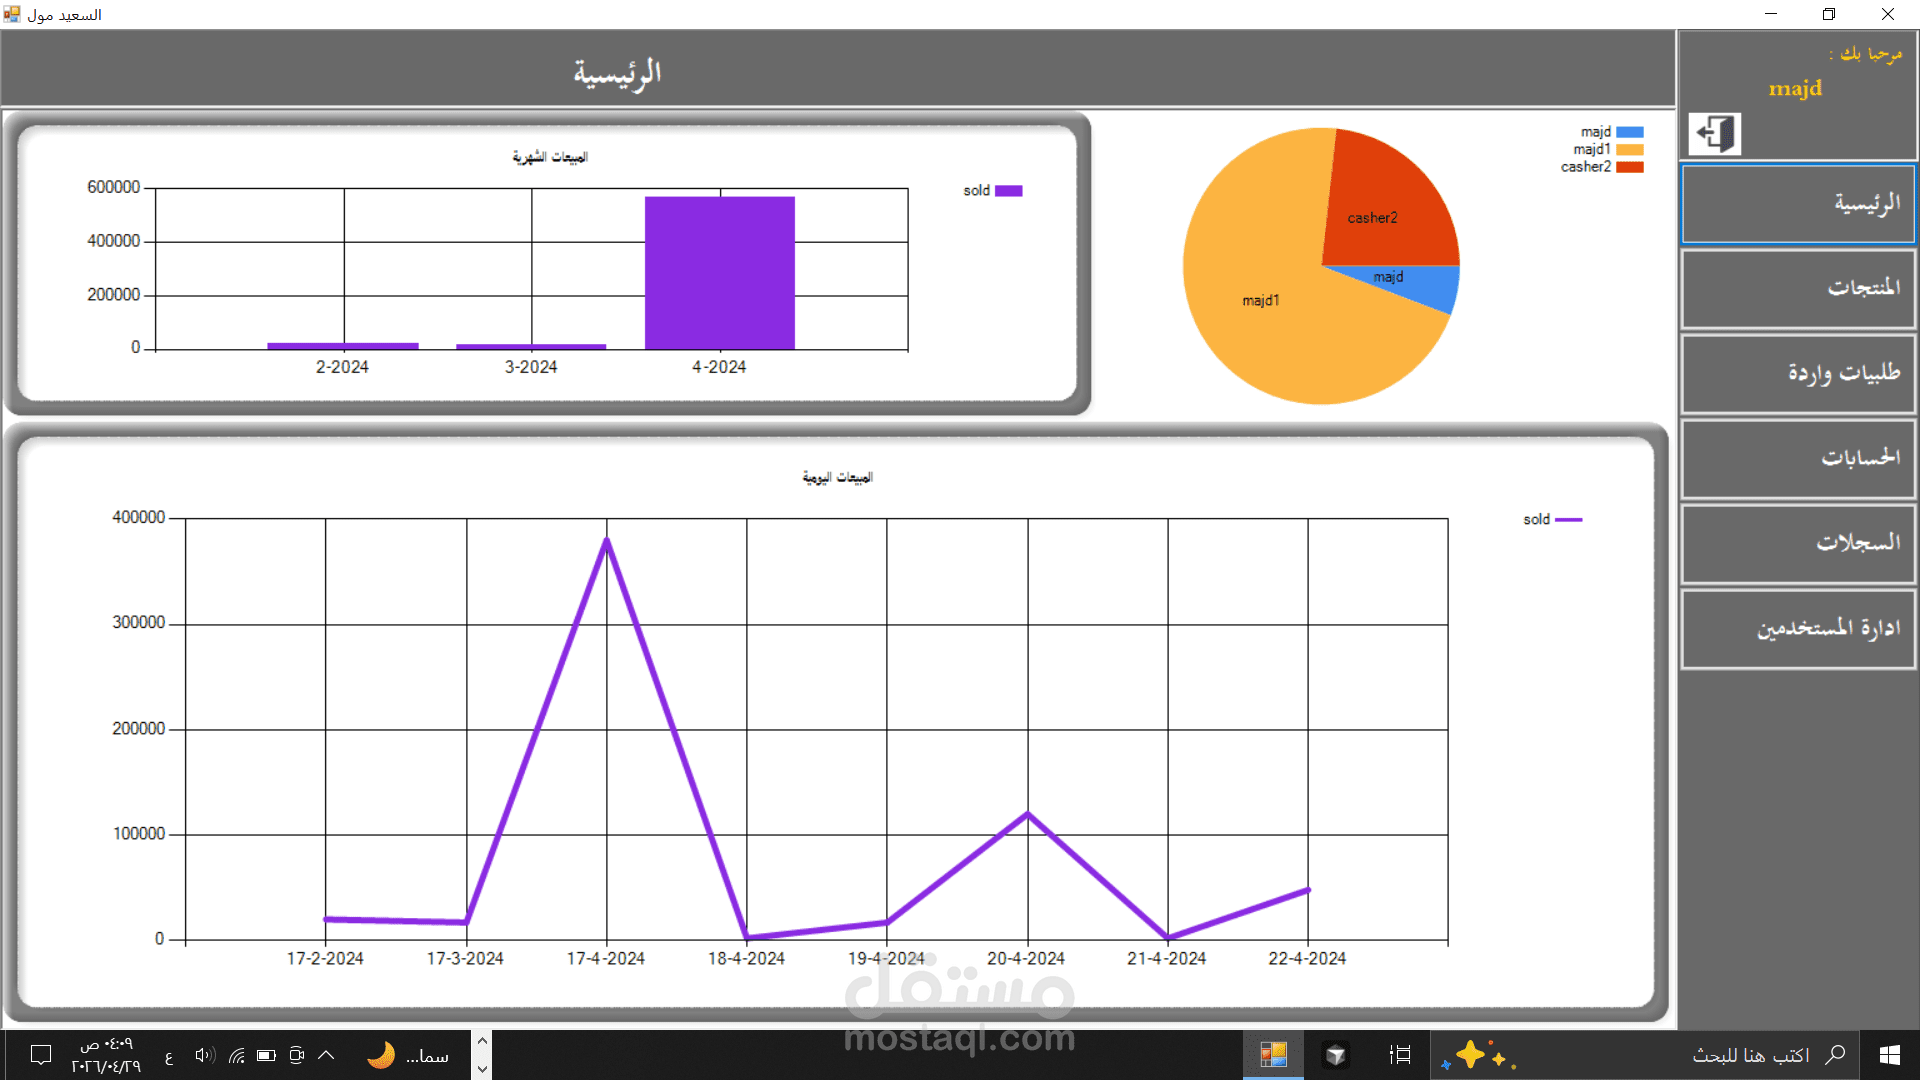This screenshot has height=1080, width=1920.
Task: Click the Wi-Fi network tray icon
Action: pyautogui.click(x=237, y=1055)
